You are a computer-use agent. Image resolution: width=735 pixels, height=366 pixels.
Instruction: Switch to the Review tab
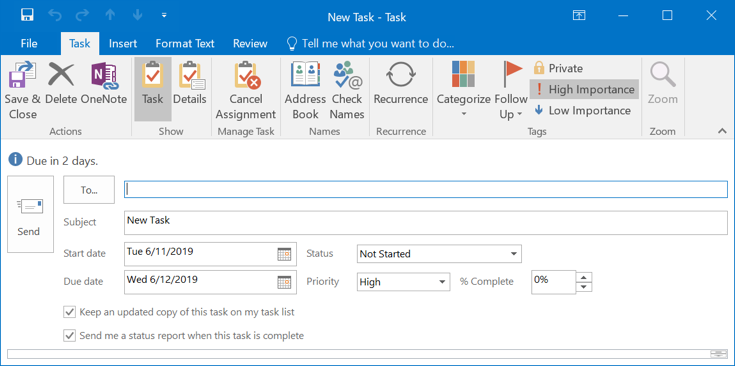(250, 44)
